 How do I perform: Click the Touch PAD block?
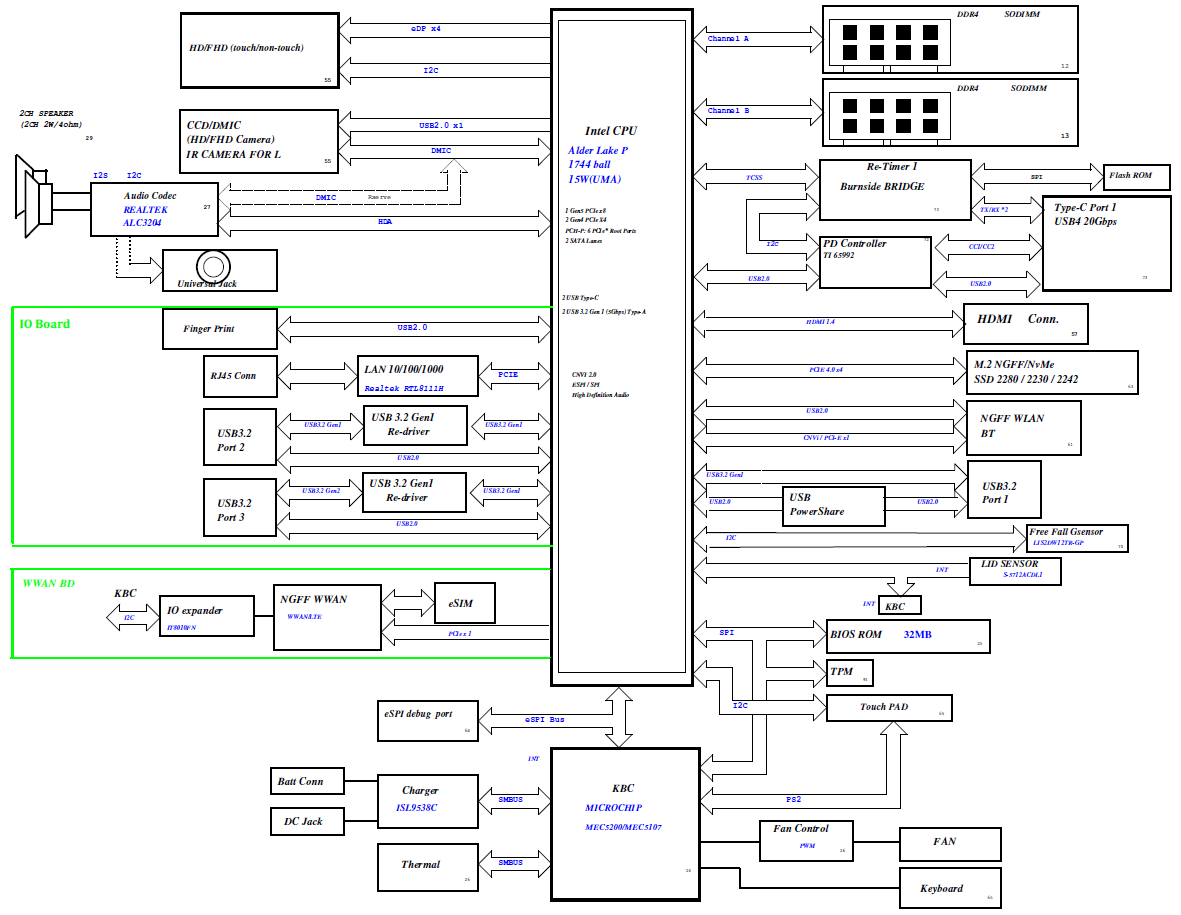[890, 708]
